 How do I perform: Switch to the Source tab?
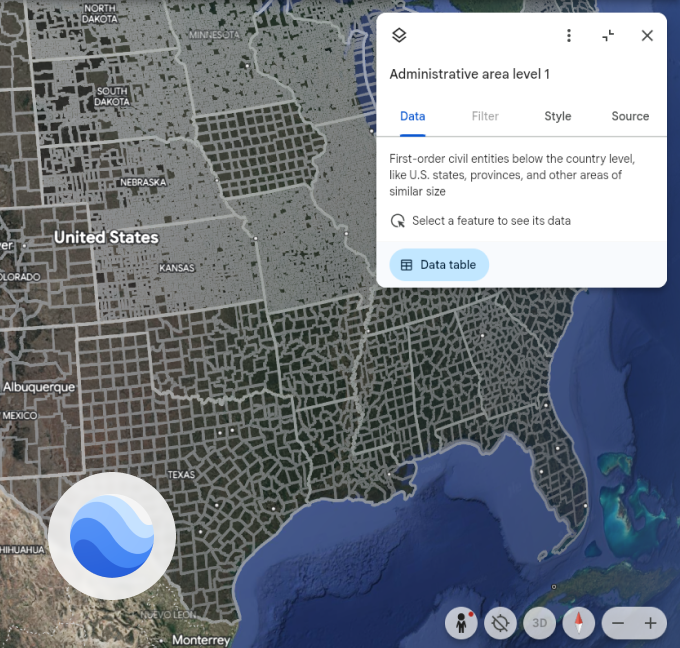coord(630,116)
